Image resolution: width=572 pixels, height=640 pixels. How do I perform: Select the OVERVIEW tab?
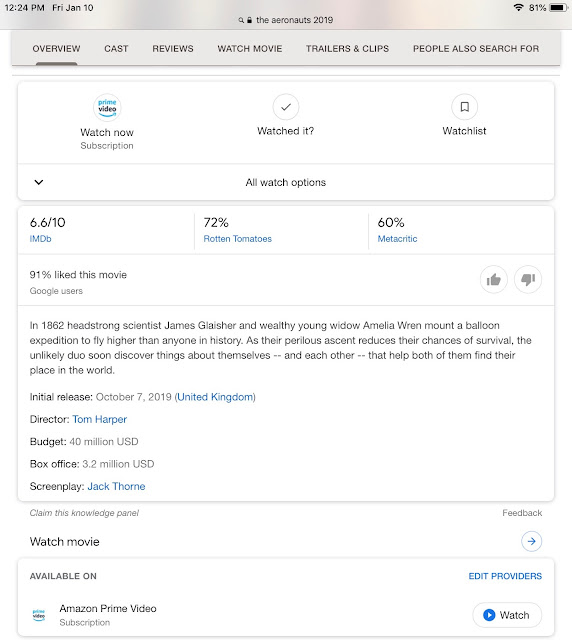coord(56,49)
